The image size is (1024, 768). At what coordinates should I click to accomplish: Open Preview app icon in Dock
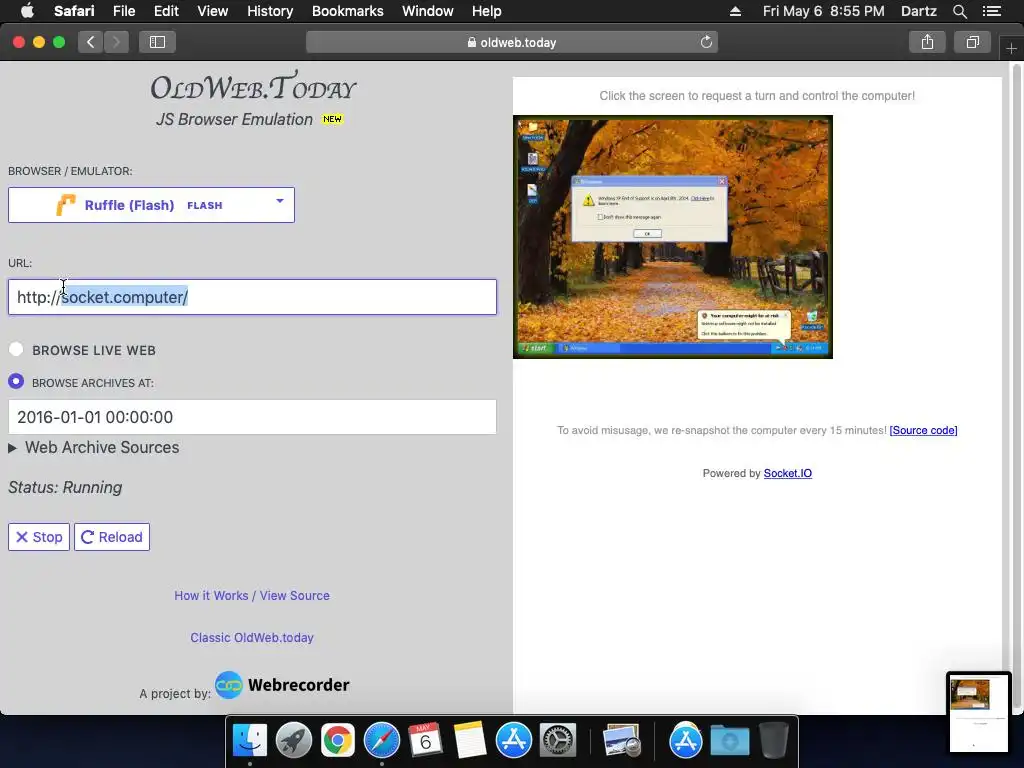[x=622, y=741]
